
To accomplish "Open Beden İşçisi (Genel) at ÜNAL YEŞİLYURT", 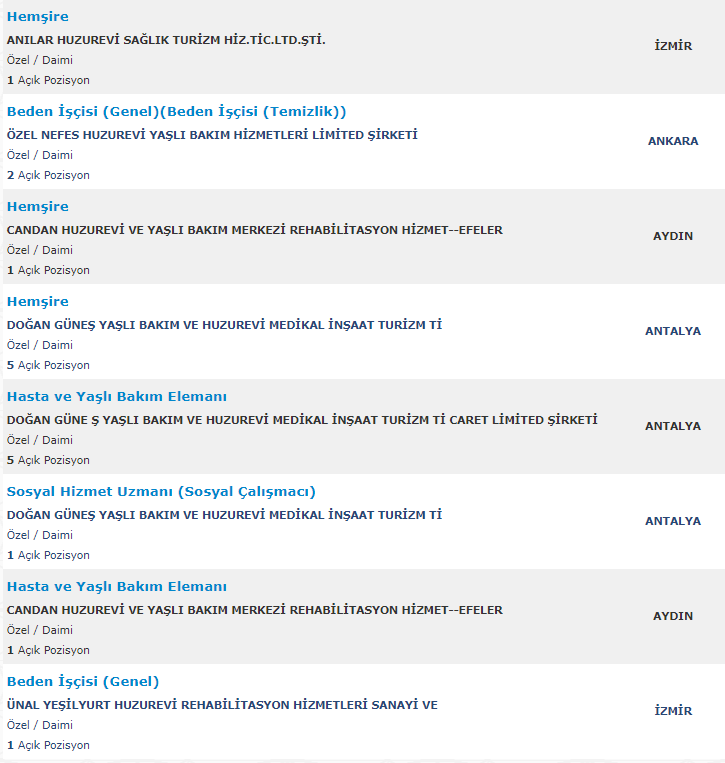I will [82, 681].
